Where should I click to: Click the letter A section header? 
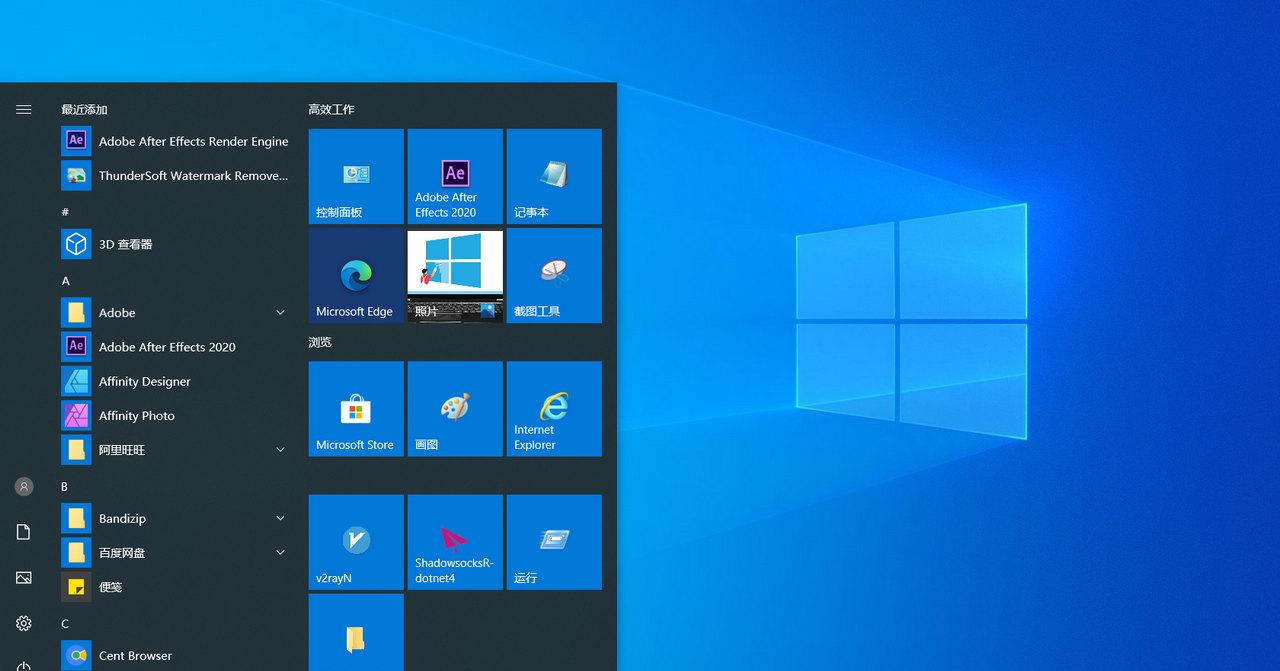(66, 281)
